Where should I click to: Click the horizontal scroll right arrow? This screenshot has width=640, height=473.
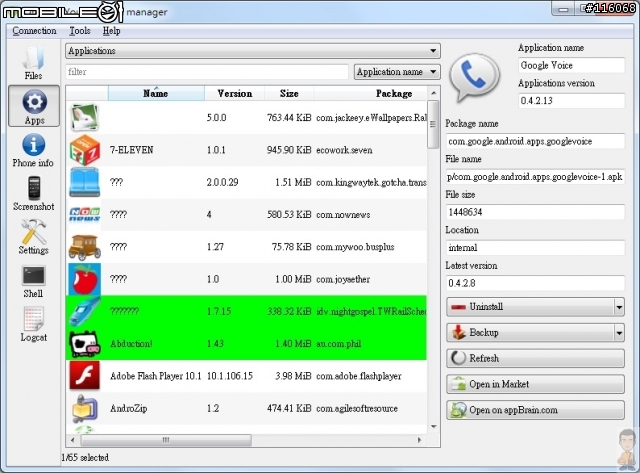(x=419, y=440)
